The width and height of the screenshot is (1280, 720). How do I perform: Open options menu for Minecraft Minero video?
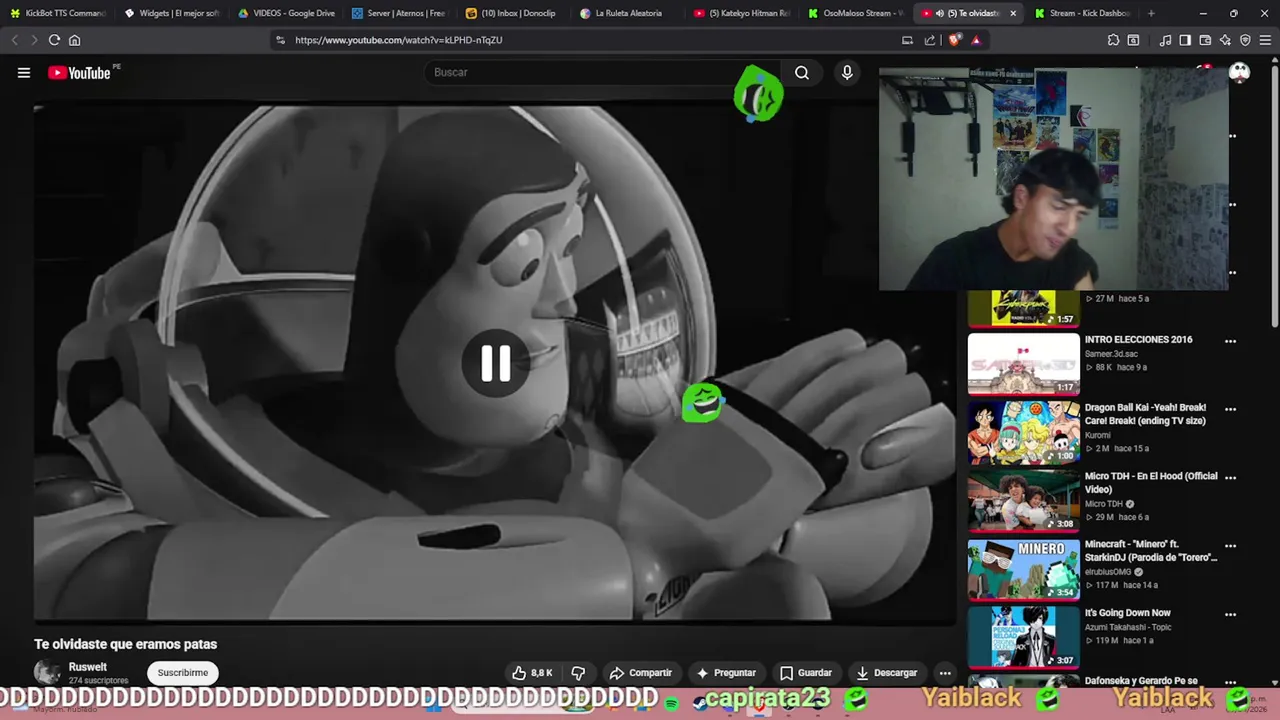tap(1231, 546)
